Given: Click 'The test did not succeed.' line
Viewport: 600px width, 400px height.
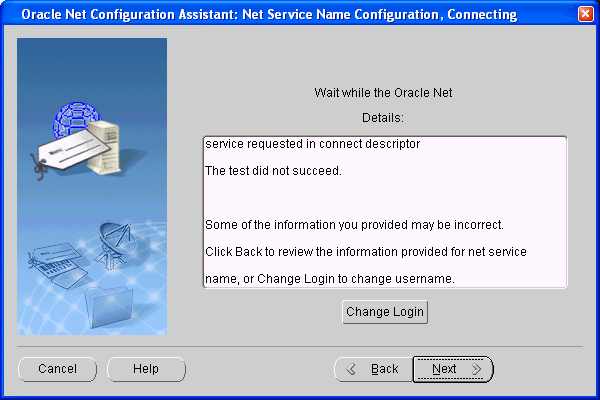Looking at the screenshot, I should pyautogui.click(x=273, y=171).
